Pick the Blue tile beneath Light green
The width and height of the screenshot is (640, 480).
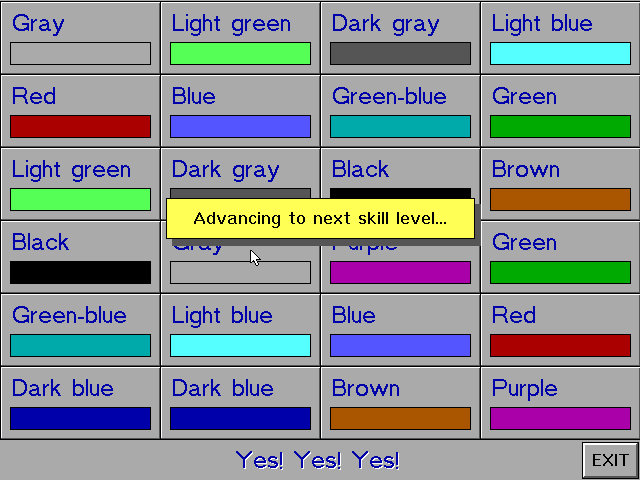coord(240,110)
